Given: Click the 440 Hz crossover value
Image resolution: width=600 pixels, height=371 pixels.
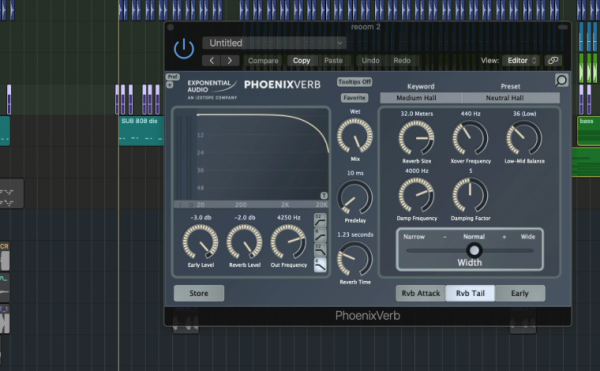Looking at the screenshot, I should point(470,114).
